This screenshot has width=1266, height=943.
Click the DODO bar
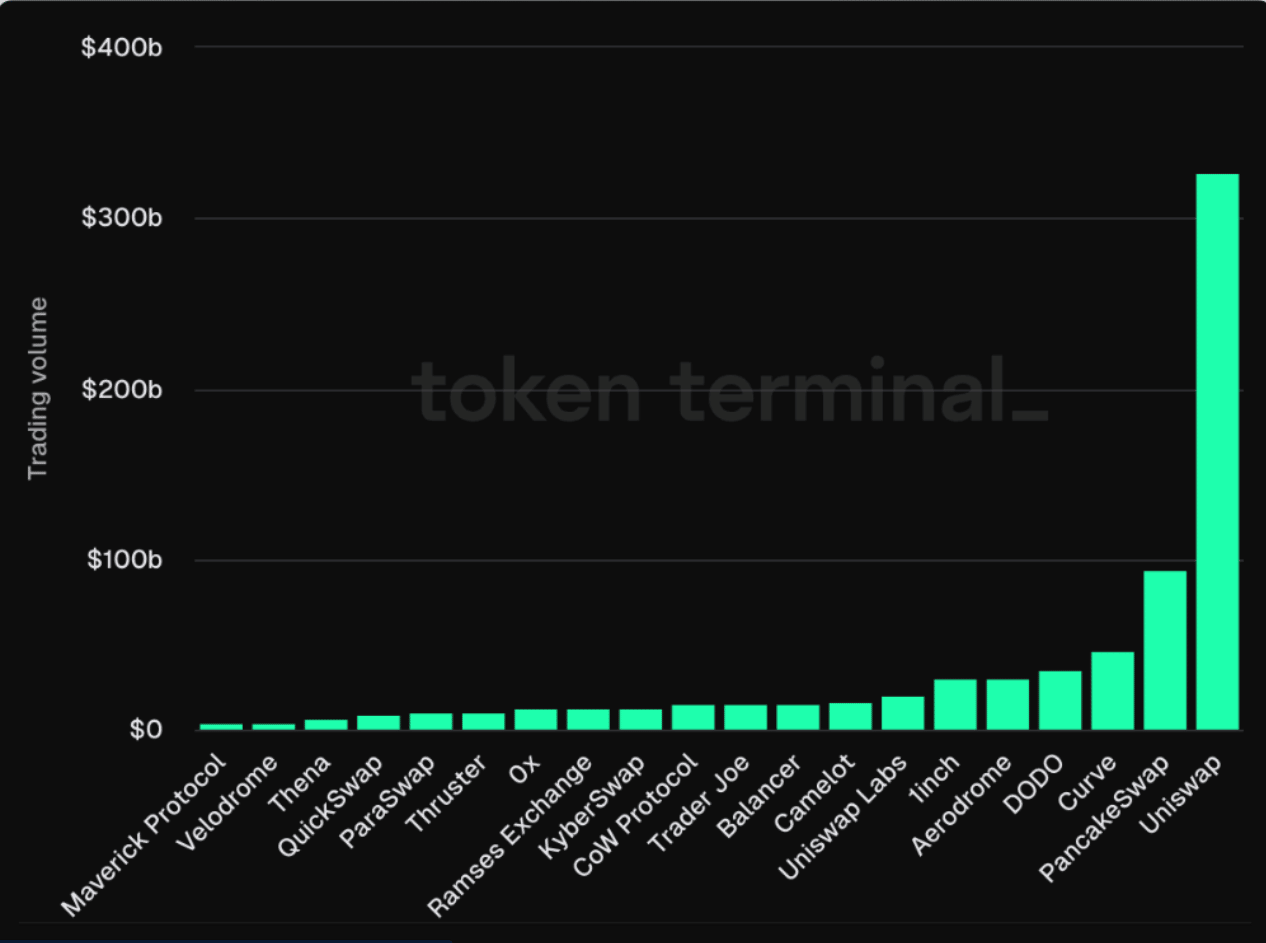click(1060, 700)
